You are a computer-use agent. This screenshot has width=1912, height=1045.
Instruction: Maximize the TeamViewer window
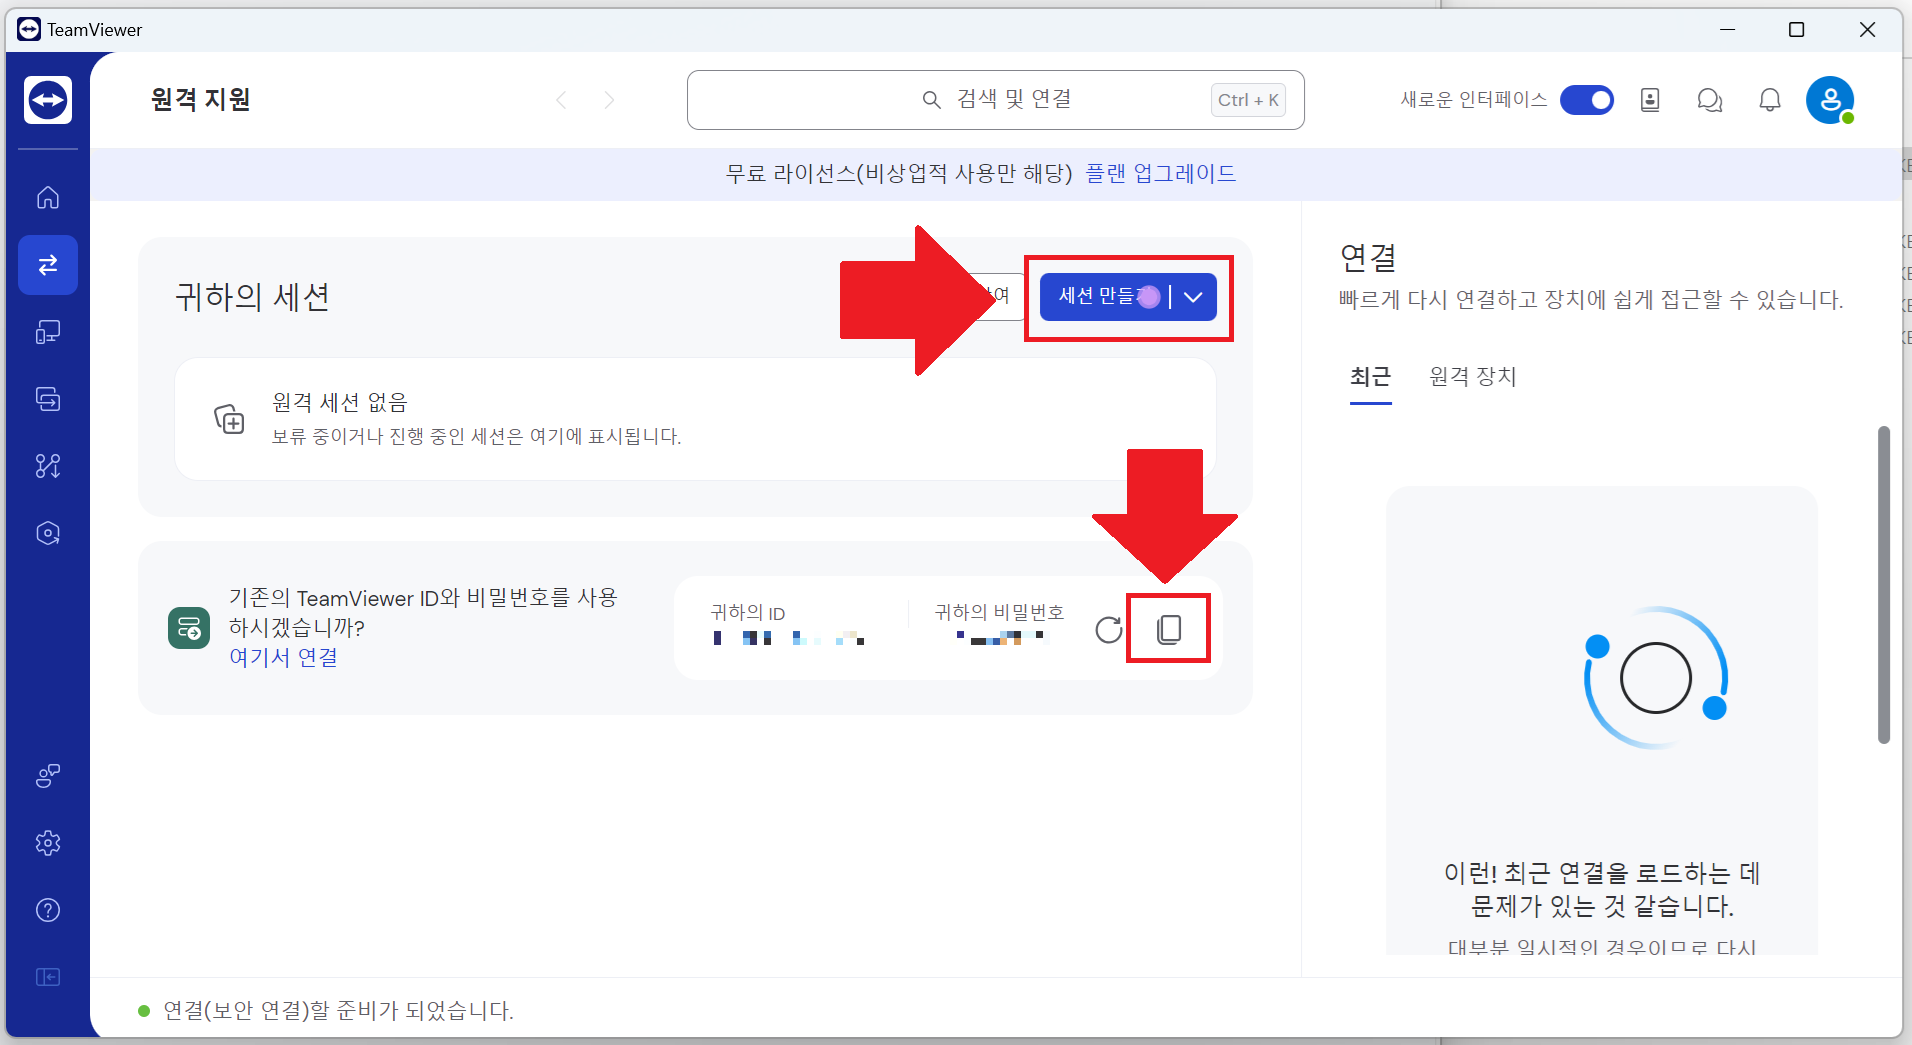point(1796,30)
